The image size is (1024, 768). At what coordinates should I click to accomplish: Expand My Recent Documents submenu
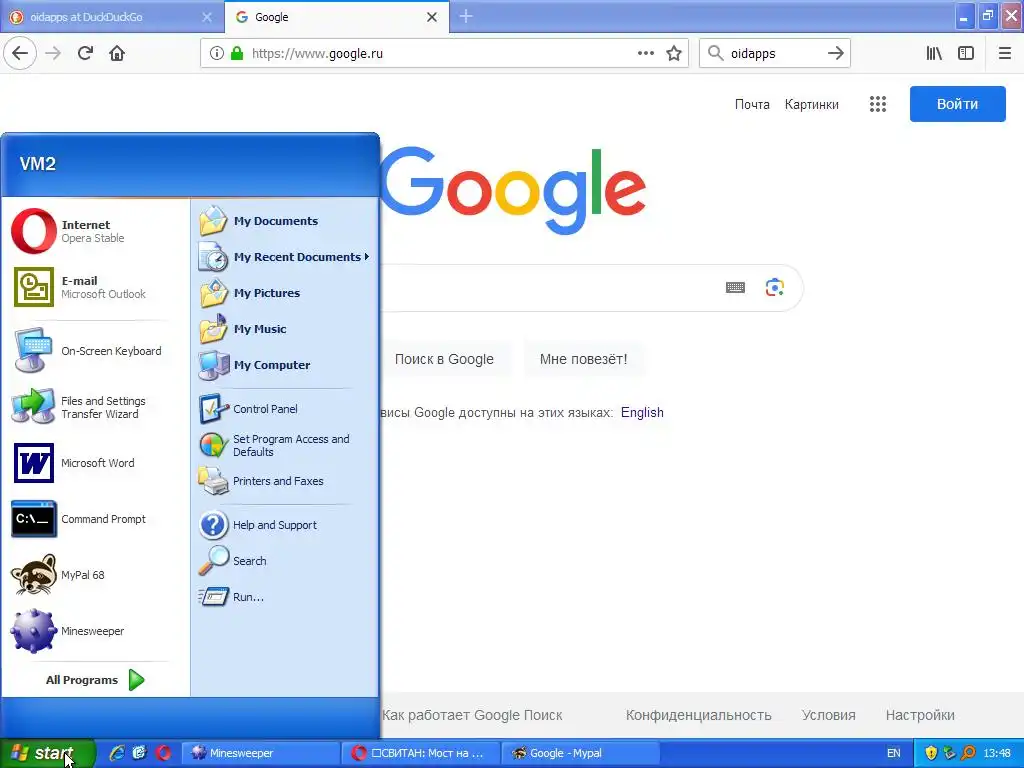pos(285,257)
